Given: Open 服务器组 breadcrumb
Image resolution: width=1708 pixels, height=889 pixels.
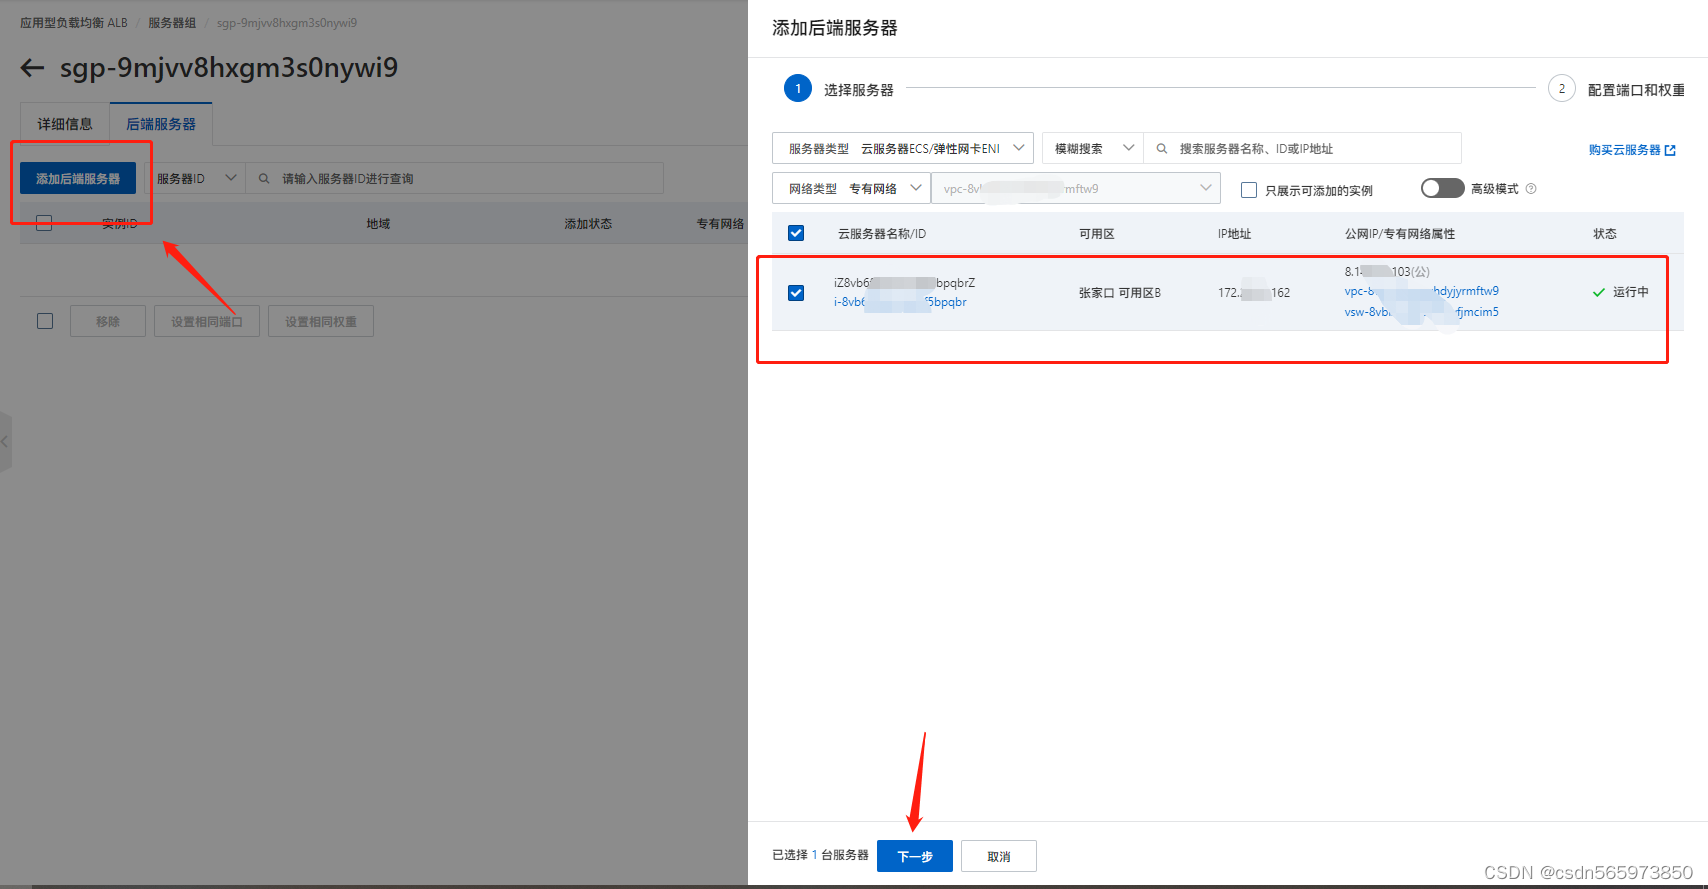Looking at the screenshot, I should (172, 23).
